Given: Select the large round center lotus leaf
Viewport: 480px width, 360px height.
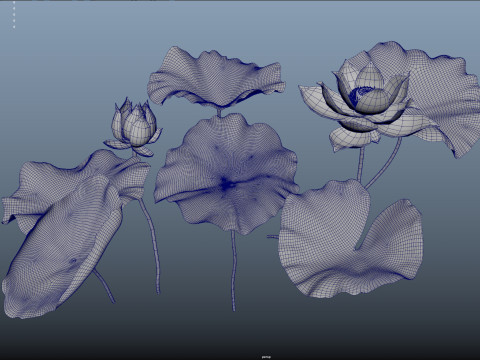Looking at the screenshot, I should [x=227, y=173].
